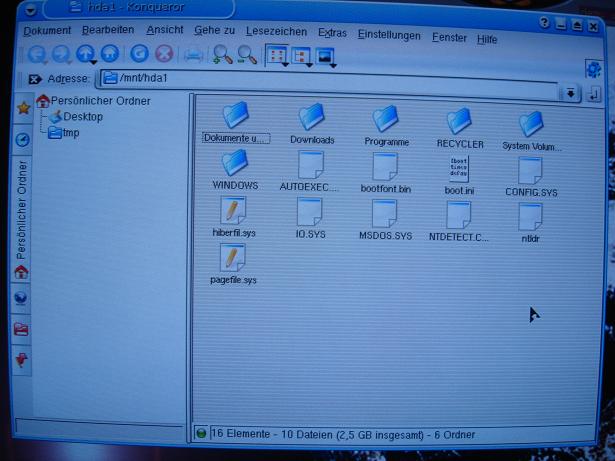615x461 pixels.
Task: Select the Programme folder
Action: [x=386, y=126]
